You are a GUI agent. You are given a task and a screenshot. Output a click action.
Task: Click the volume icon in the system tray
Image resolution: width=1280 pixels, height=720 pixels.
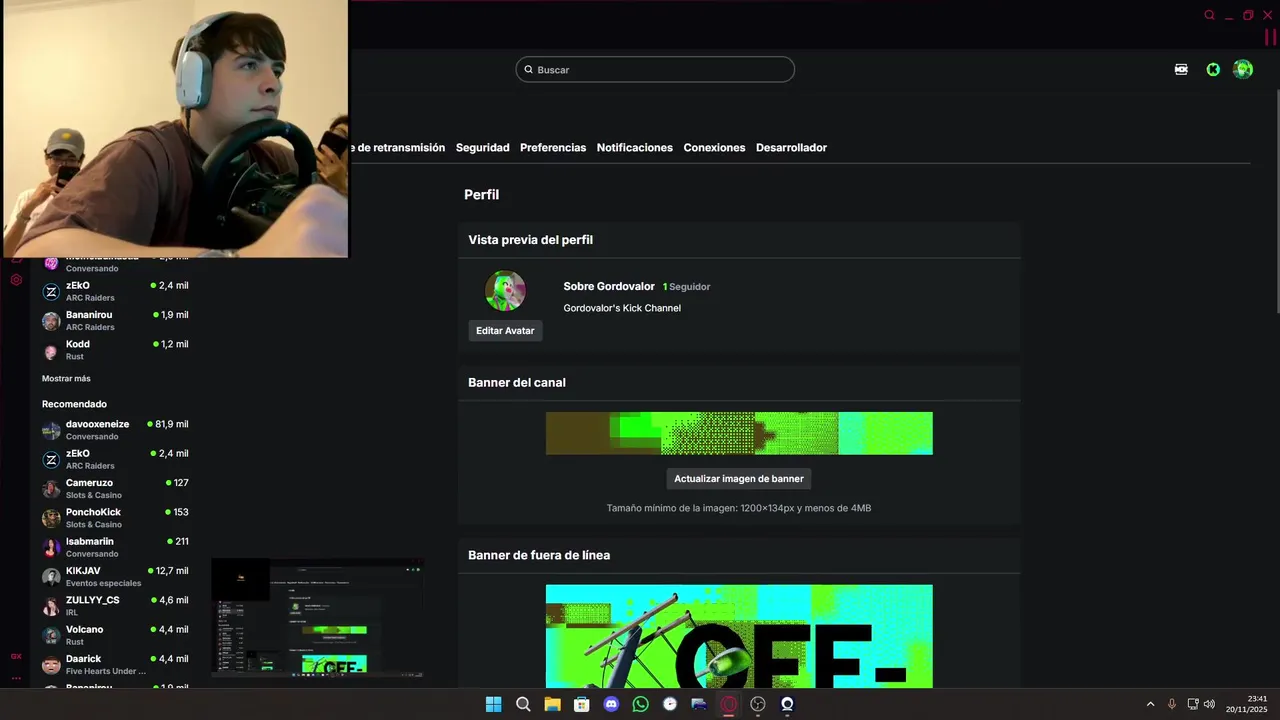[1209, 704]
